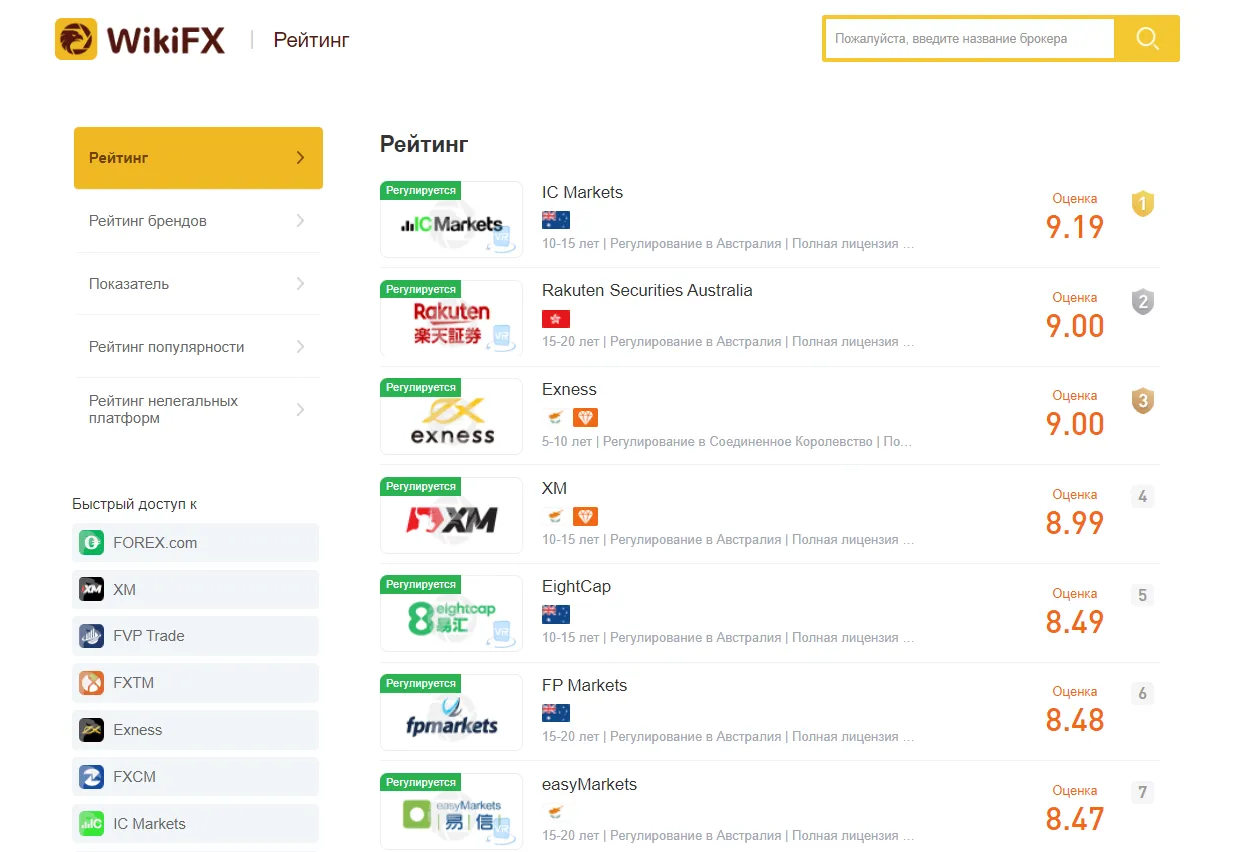Open the FP Markets broker name link
This screenshot has width=1234, height=852.
pyautogui.click(x=584, y=686)
